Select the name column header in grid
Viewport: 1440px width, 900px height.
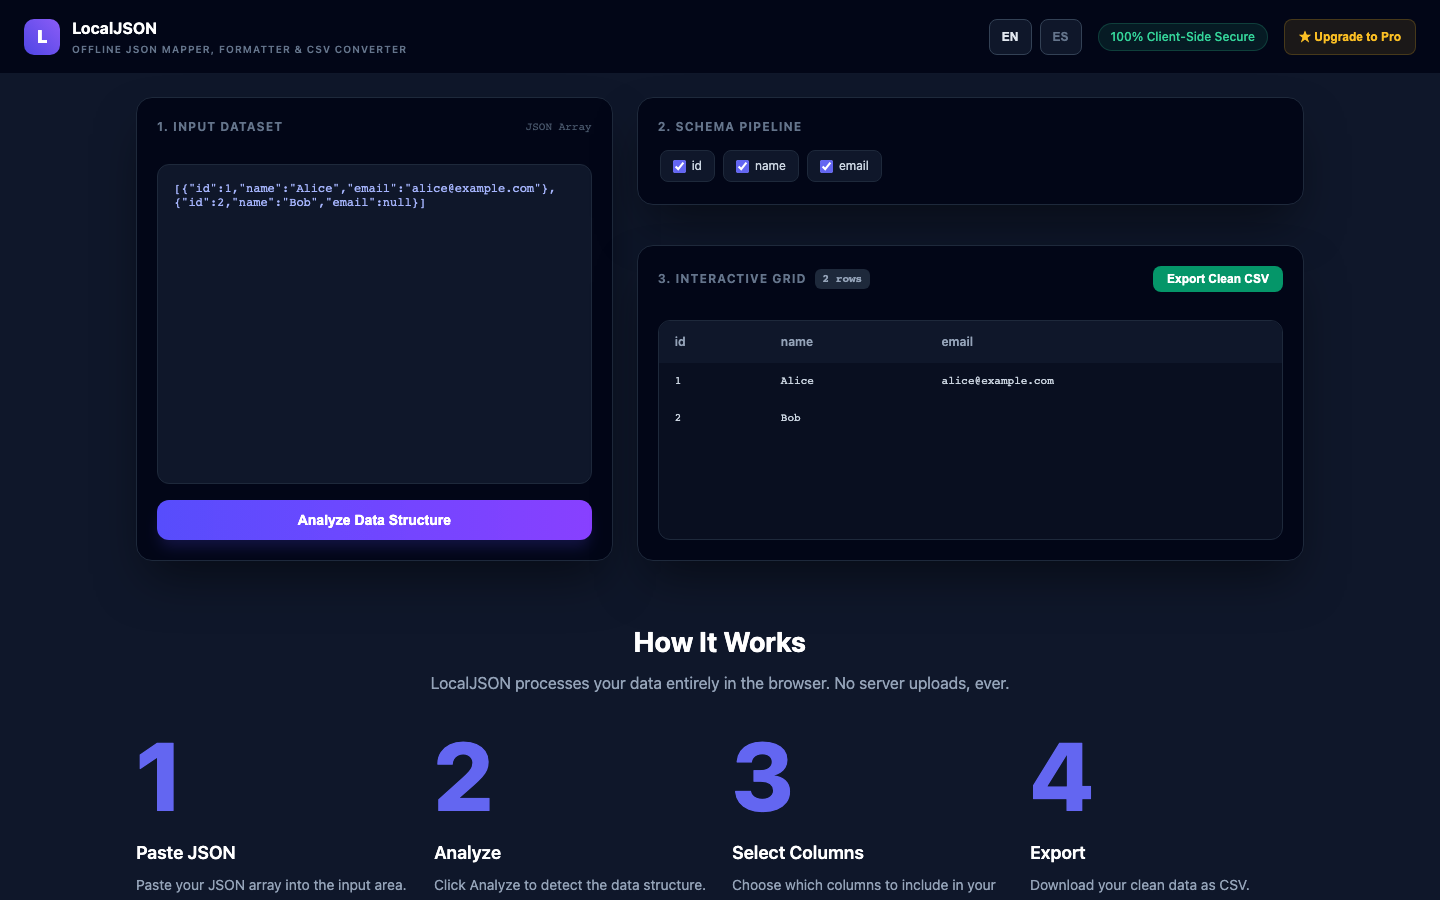(x=796, y=342)
